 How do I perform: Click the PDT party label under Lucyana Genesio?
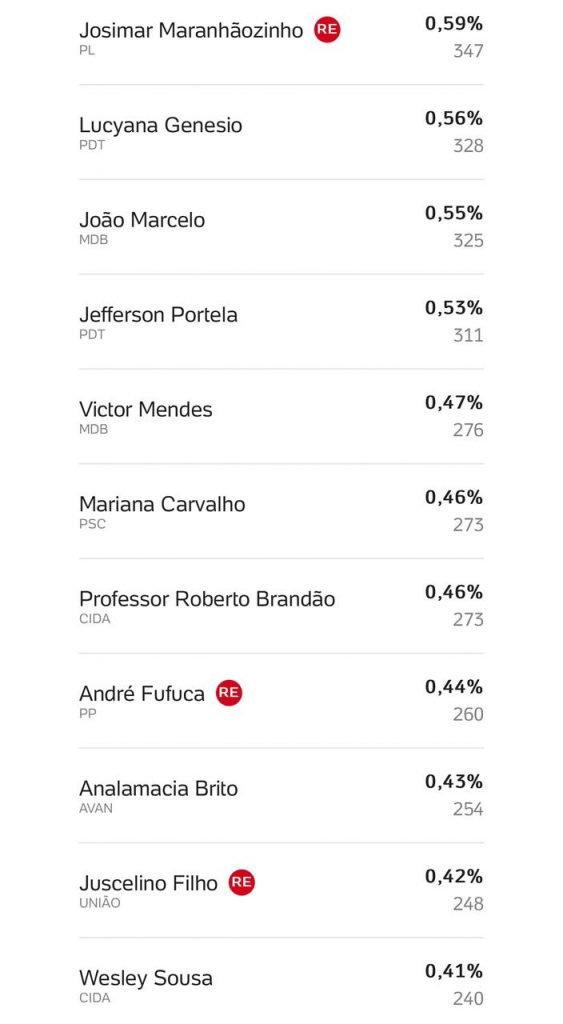(92, 145)
